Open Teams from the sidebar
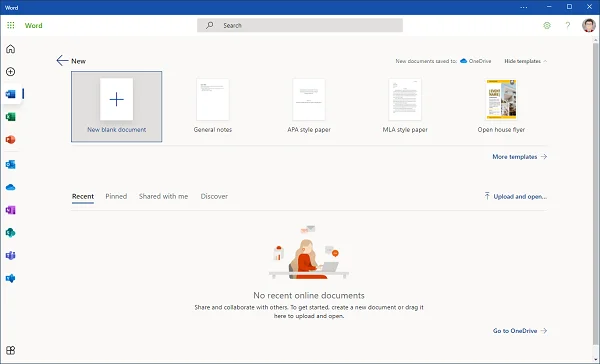 pos(11,256)
